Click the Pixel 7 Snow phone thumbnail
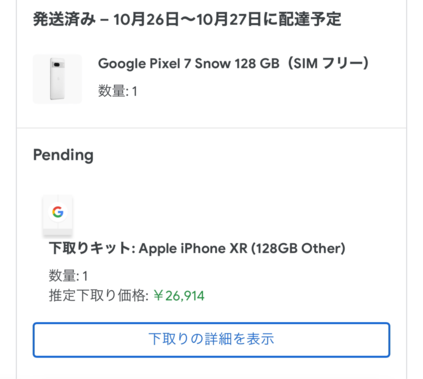 pos(57,79)
